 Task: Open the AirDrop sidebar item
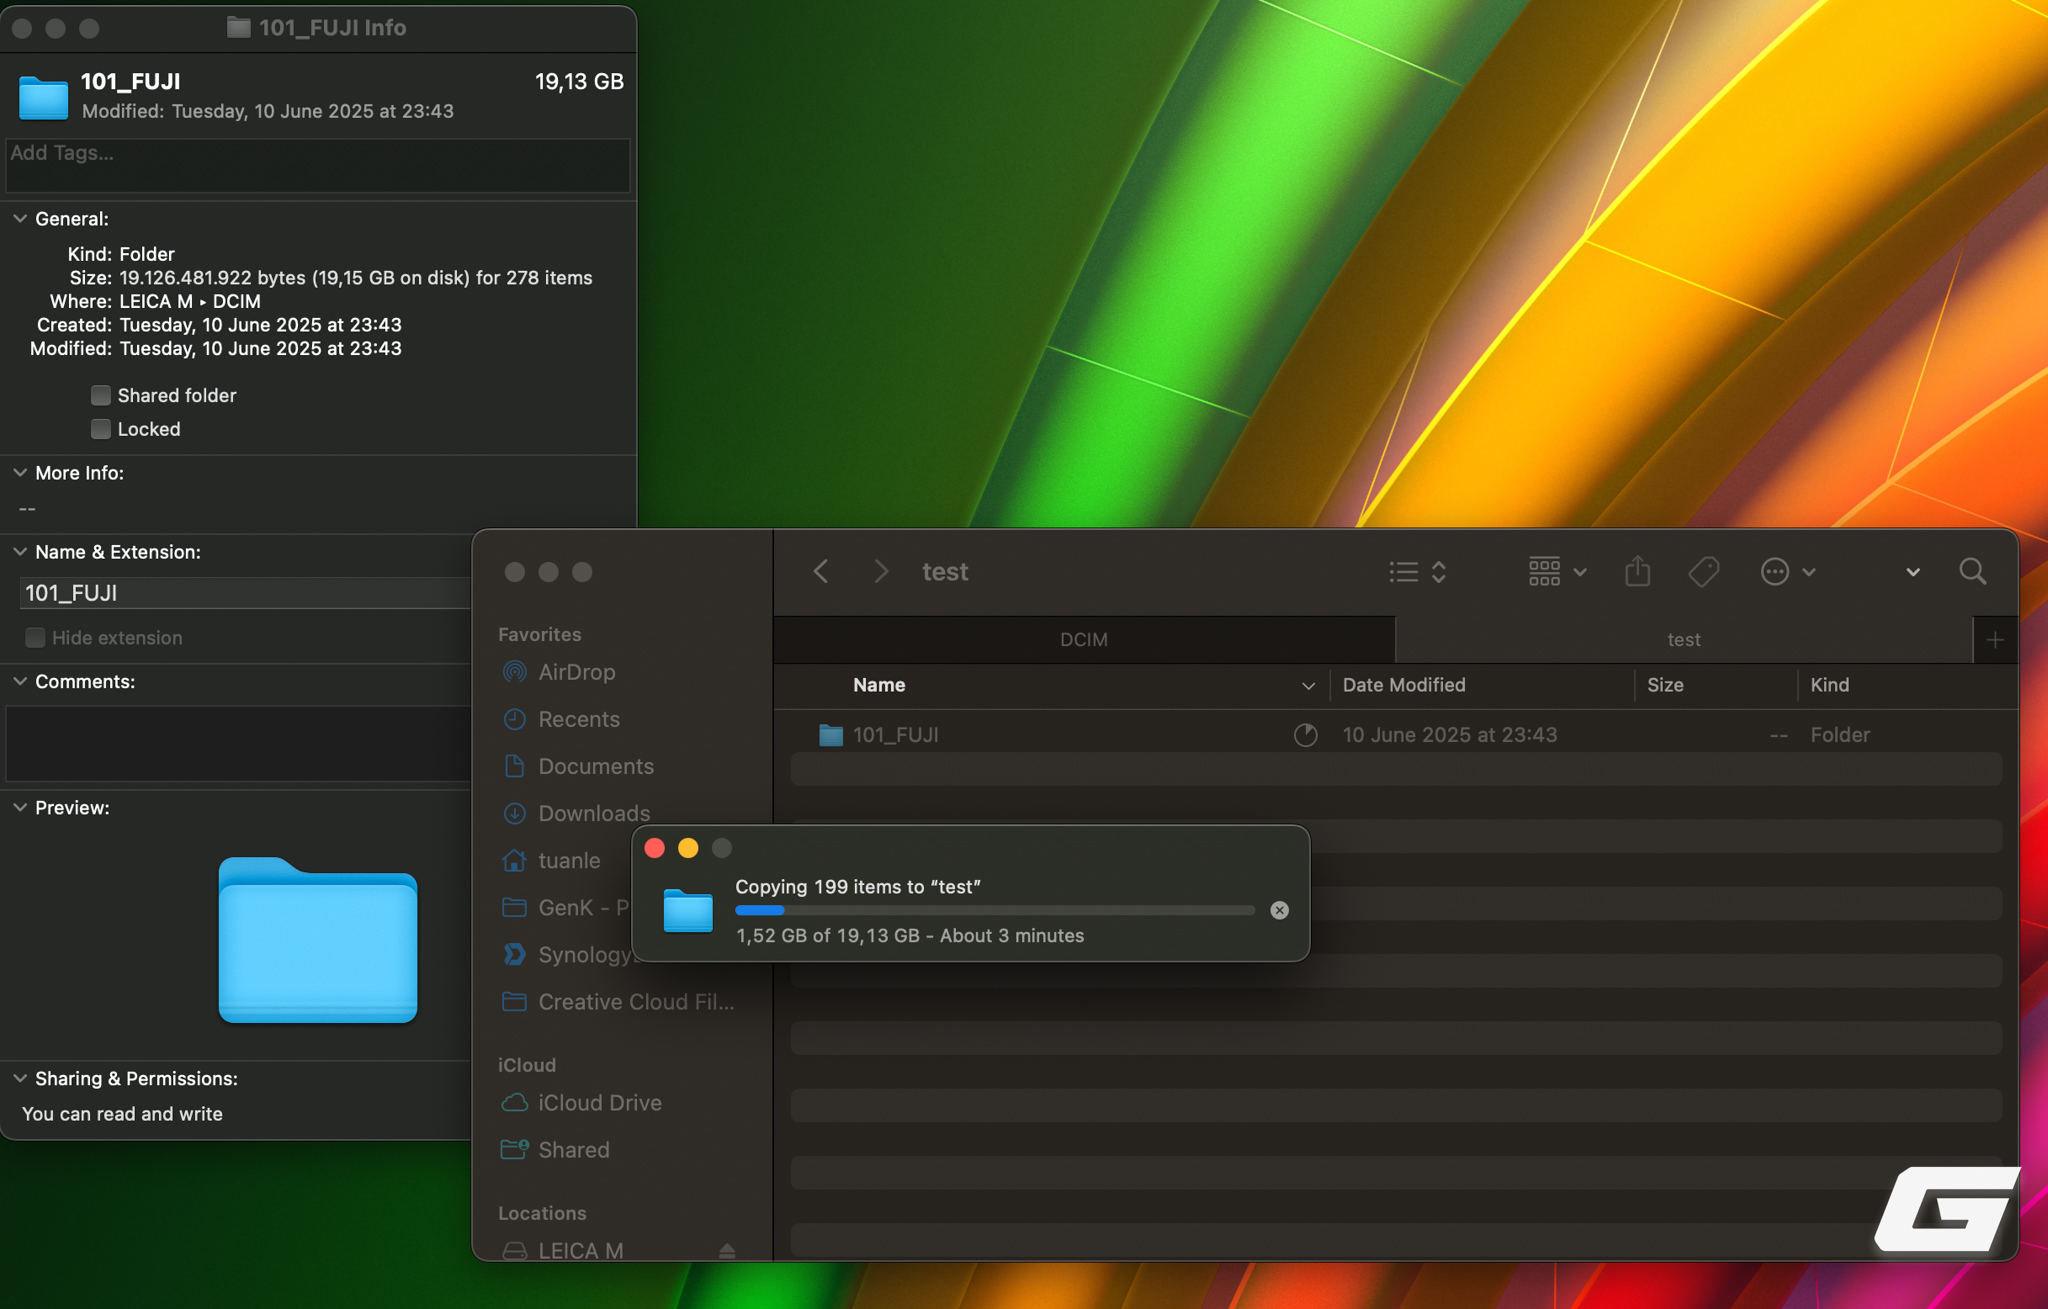coord(576,672)
